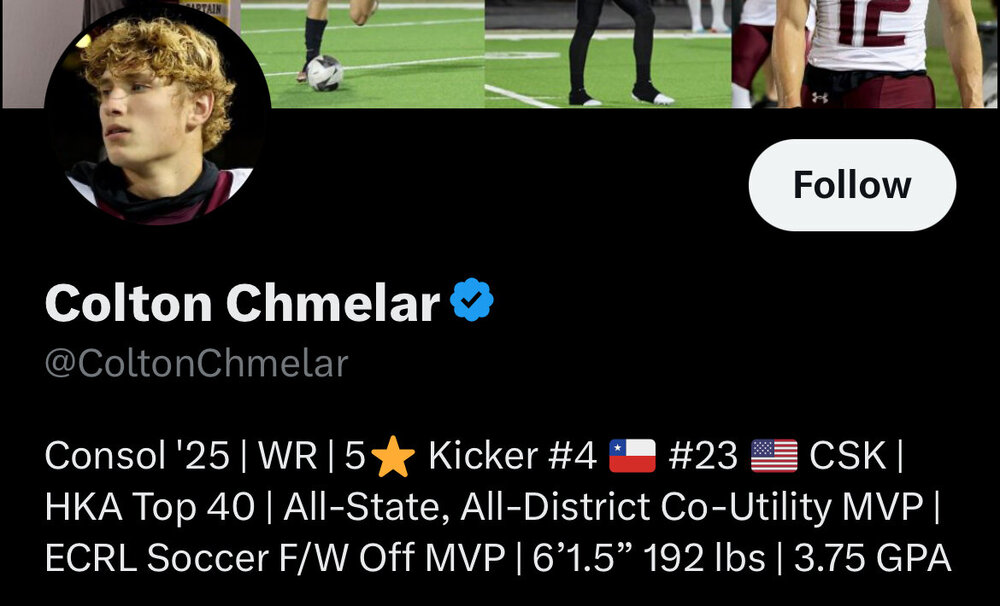
Task: Open the soccer ball banner photo
Action: click(362, 54)
